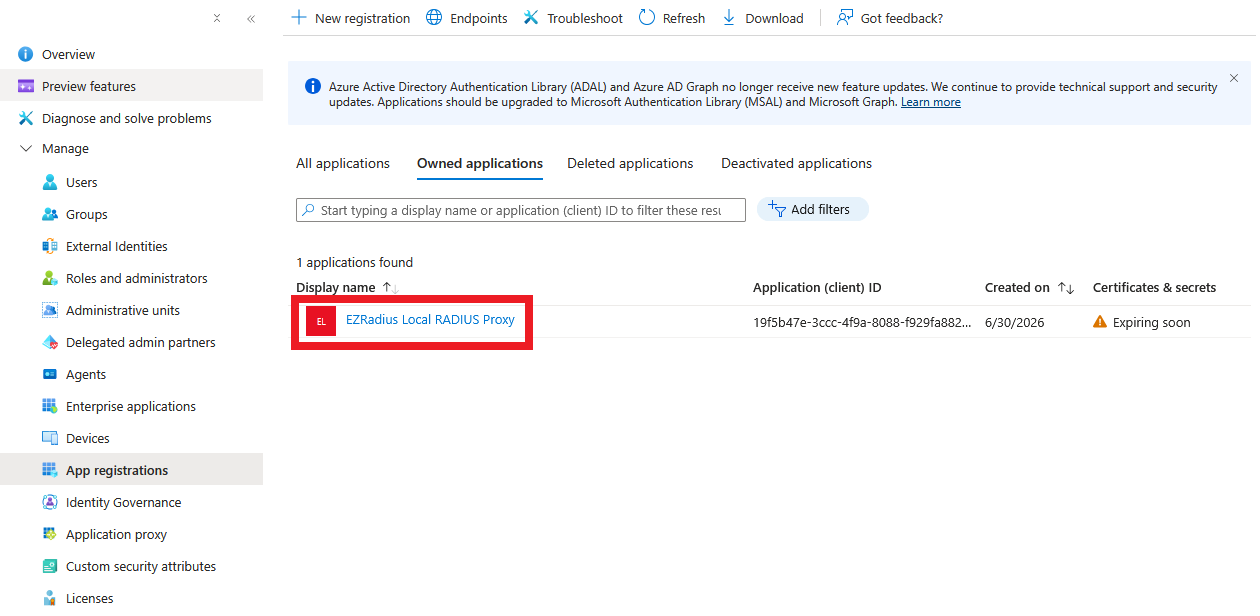Click the Download arrow icon
This screenshot has width=1260, height=616.
[729, 18]
